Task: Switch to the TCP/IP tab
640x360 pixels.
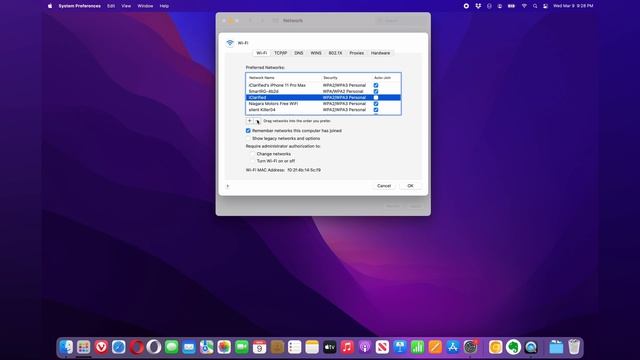Action: coord(280,53)
